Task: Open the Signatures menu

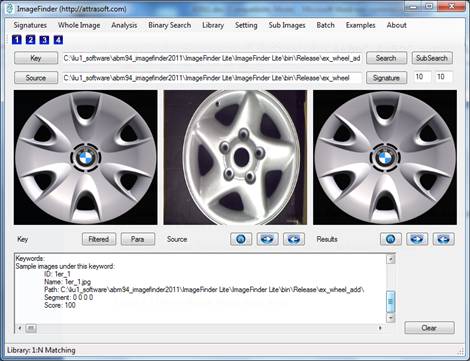Action: pos(30,25)
